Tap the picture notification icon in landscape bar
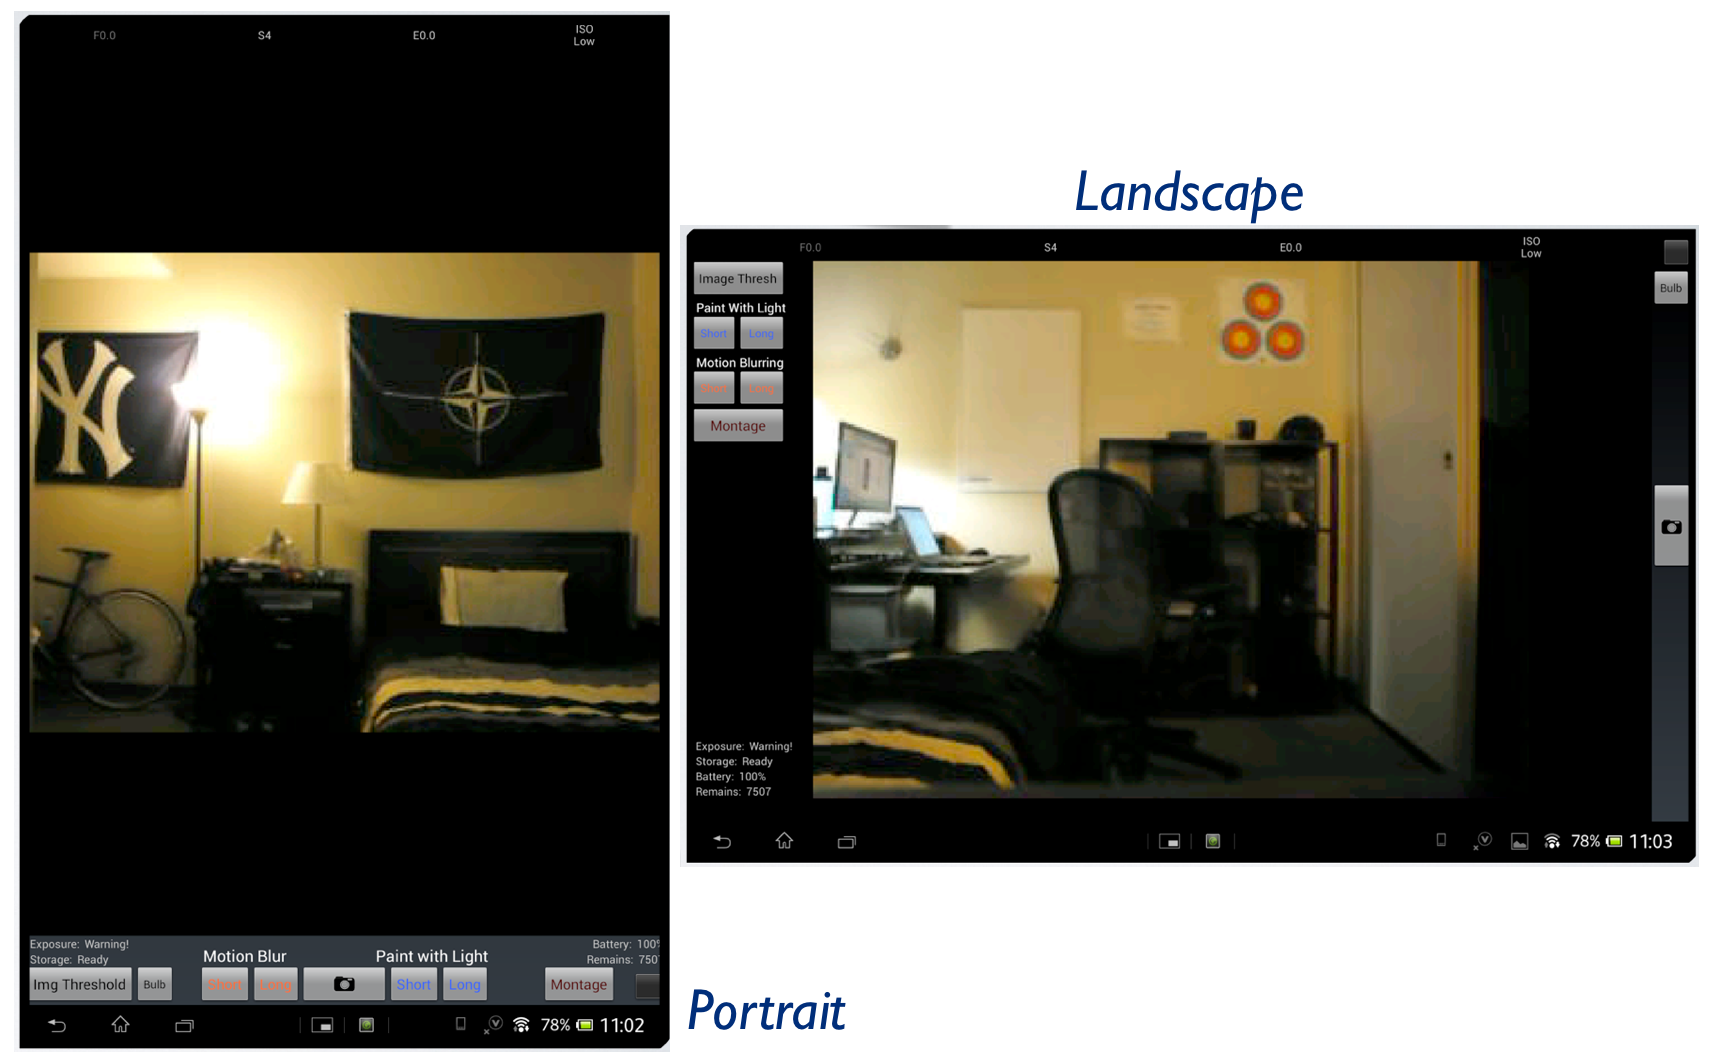This screenshot has width=1714, height=1060. (x=1519, y=842)
